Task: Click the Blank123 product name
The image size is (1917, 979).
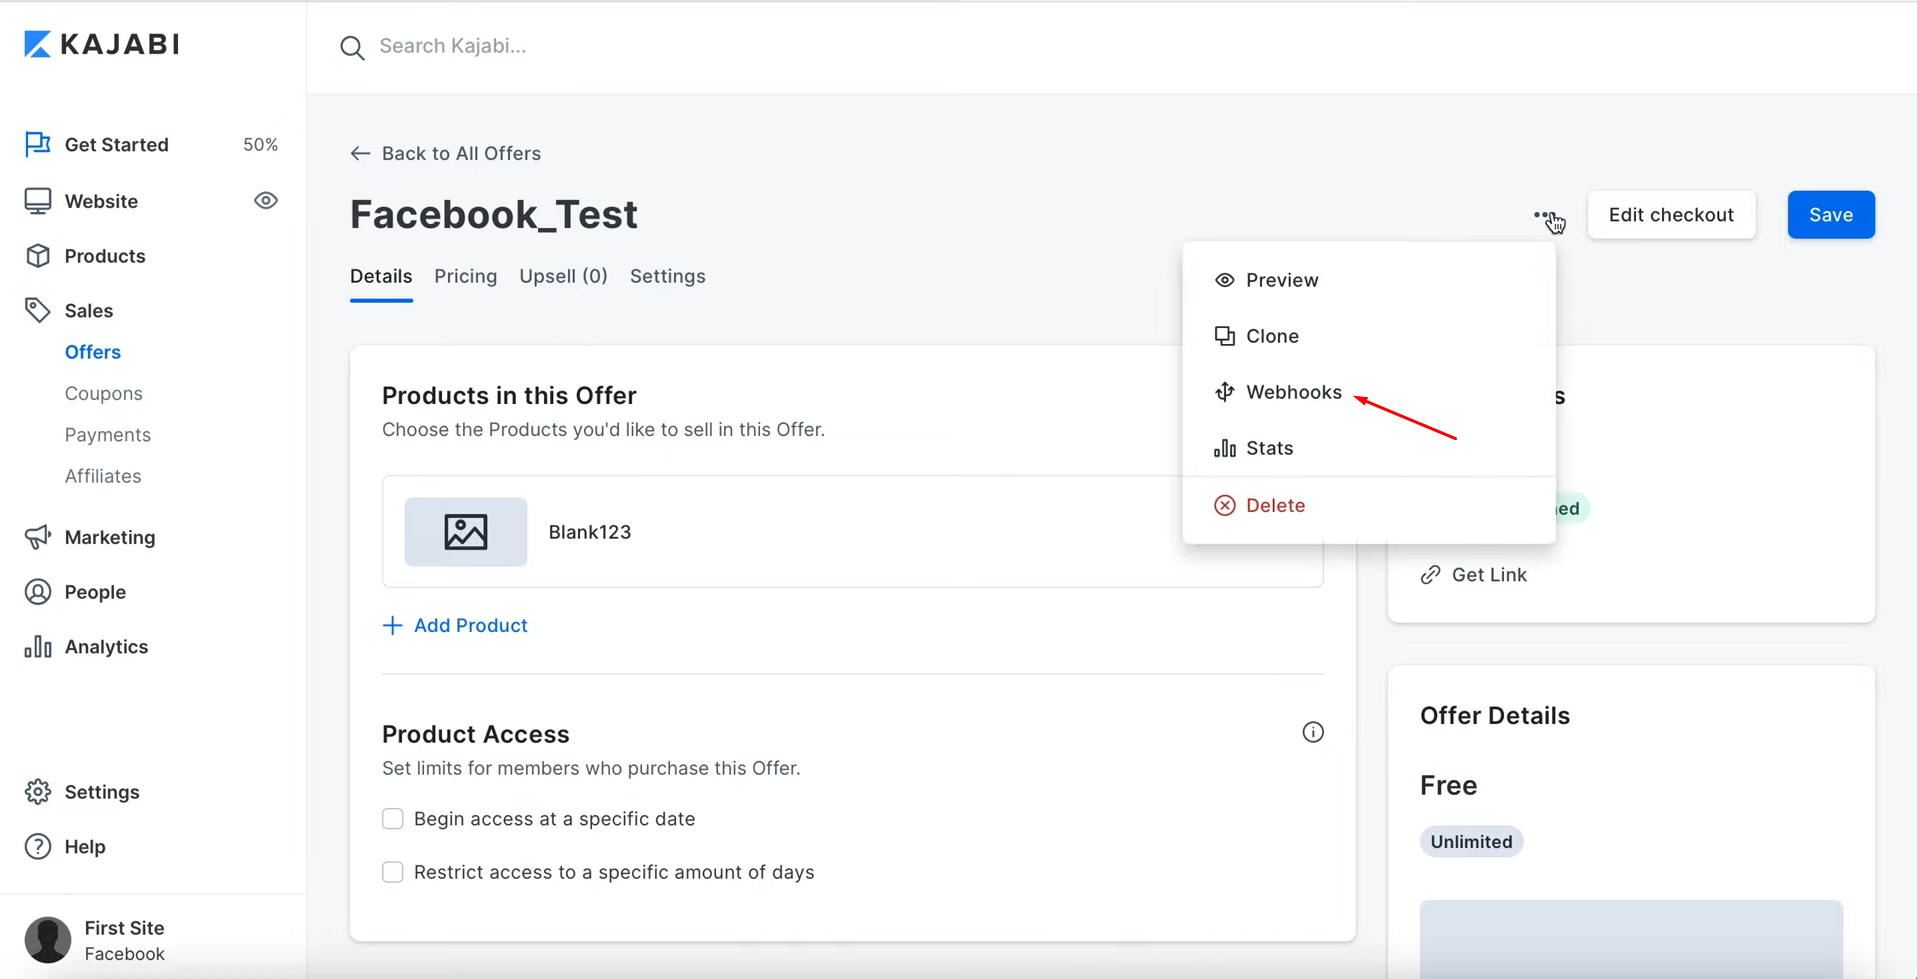Action: tap(590, 532)
